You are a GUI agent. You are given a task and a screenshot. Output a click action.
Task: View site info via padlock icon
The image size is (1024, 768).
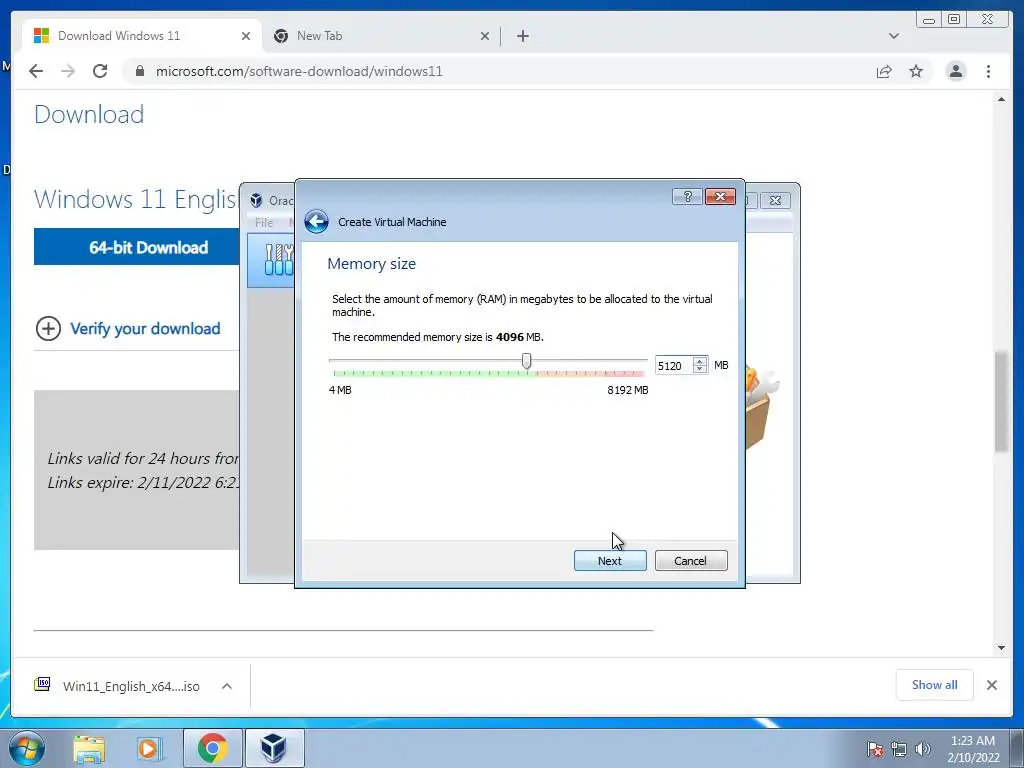pos(139,71)
